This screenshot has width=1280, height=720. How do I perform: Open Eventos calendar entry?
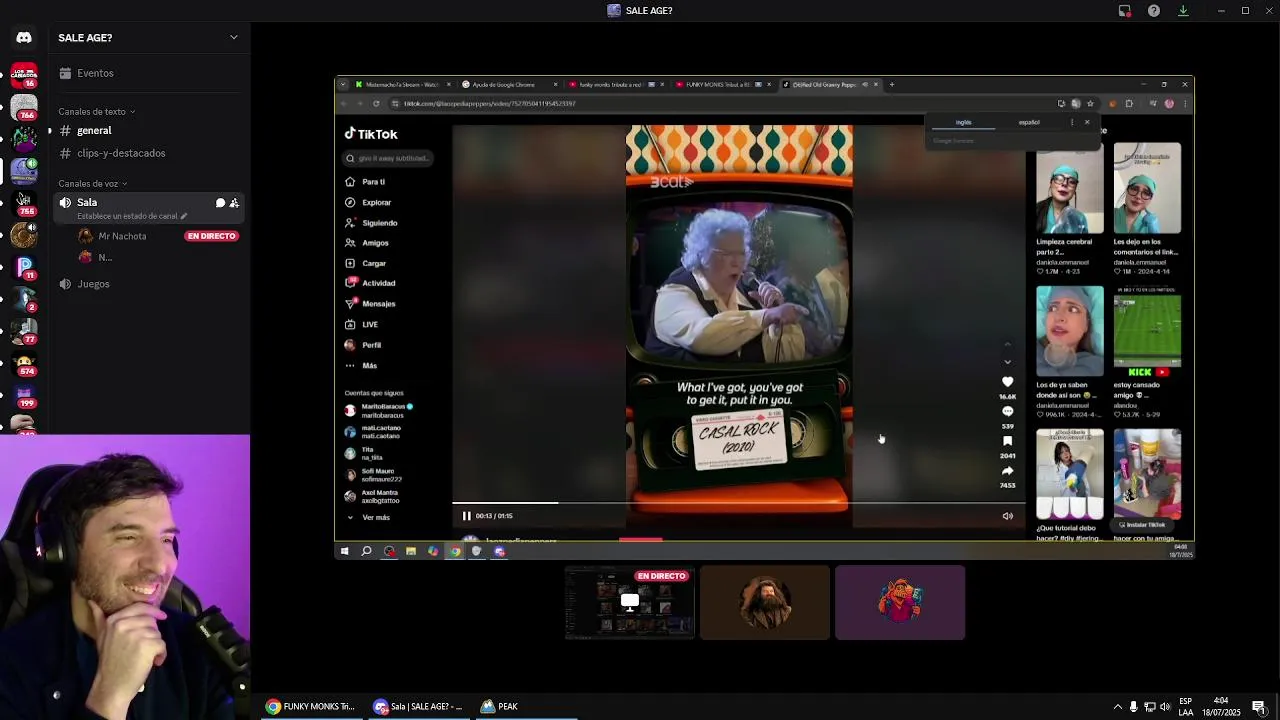(x=87, y=73)
